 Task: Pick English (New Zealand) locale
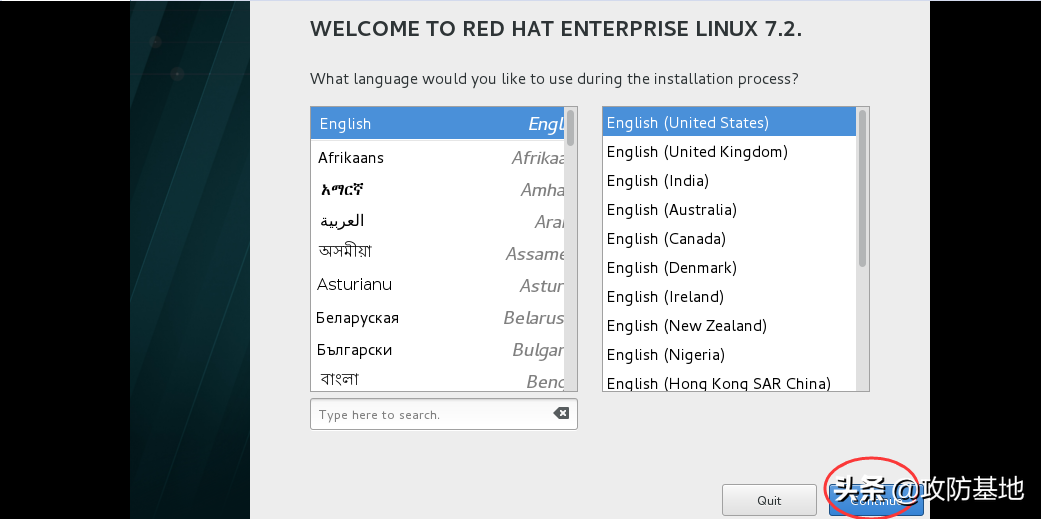click(x=686, y=326)
